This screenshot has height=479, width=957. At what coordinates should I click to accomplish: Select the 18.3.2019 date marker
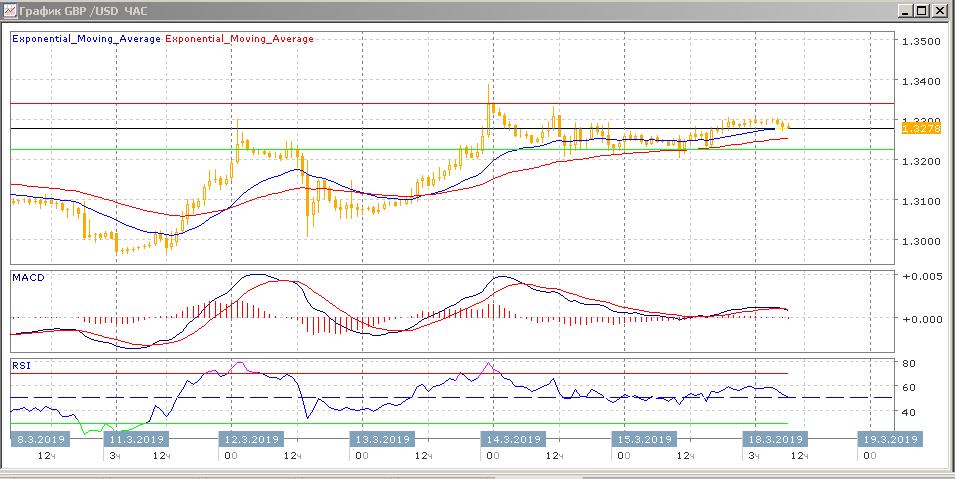tap(774, 439)
